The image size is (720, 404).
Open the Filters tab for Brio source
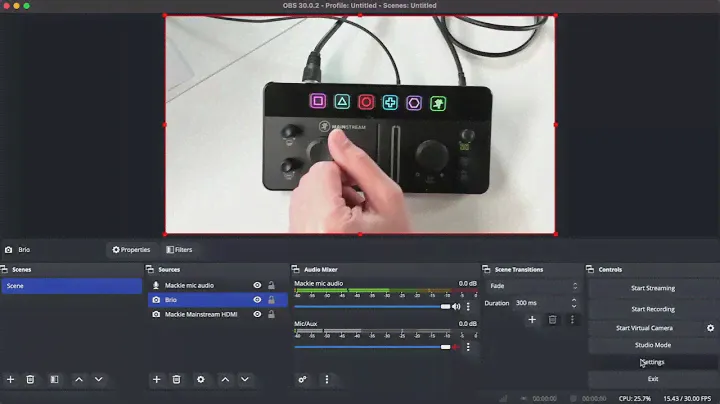179,250
